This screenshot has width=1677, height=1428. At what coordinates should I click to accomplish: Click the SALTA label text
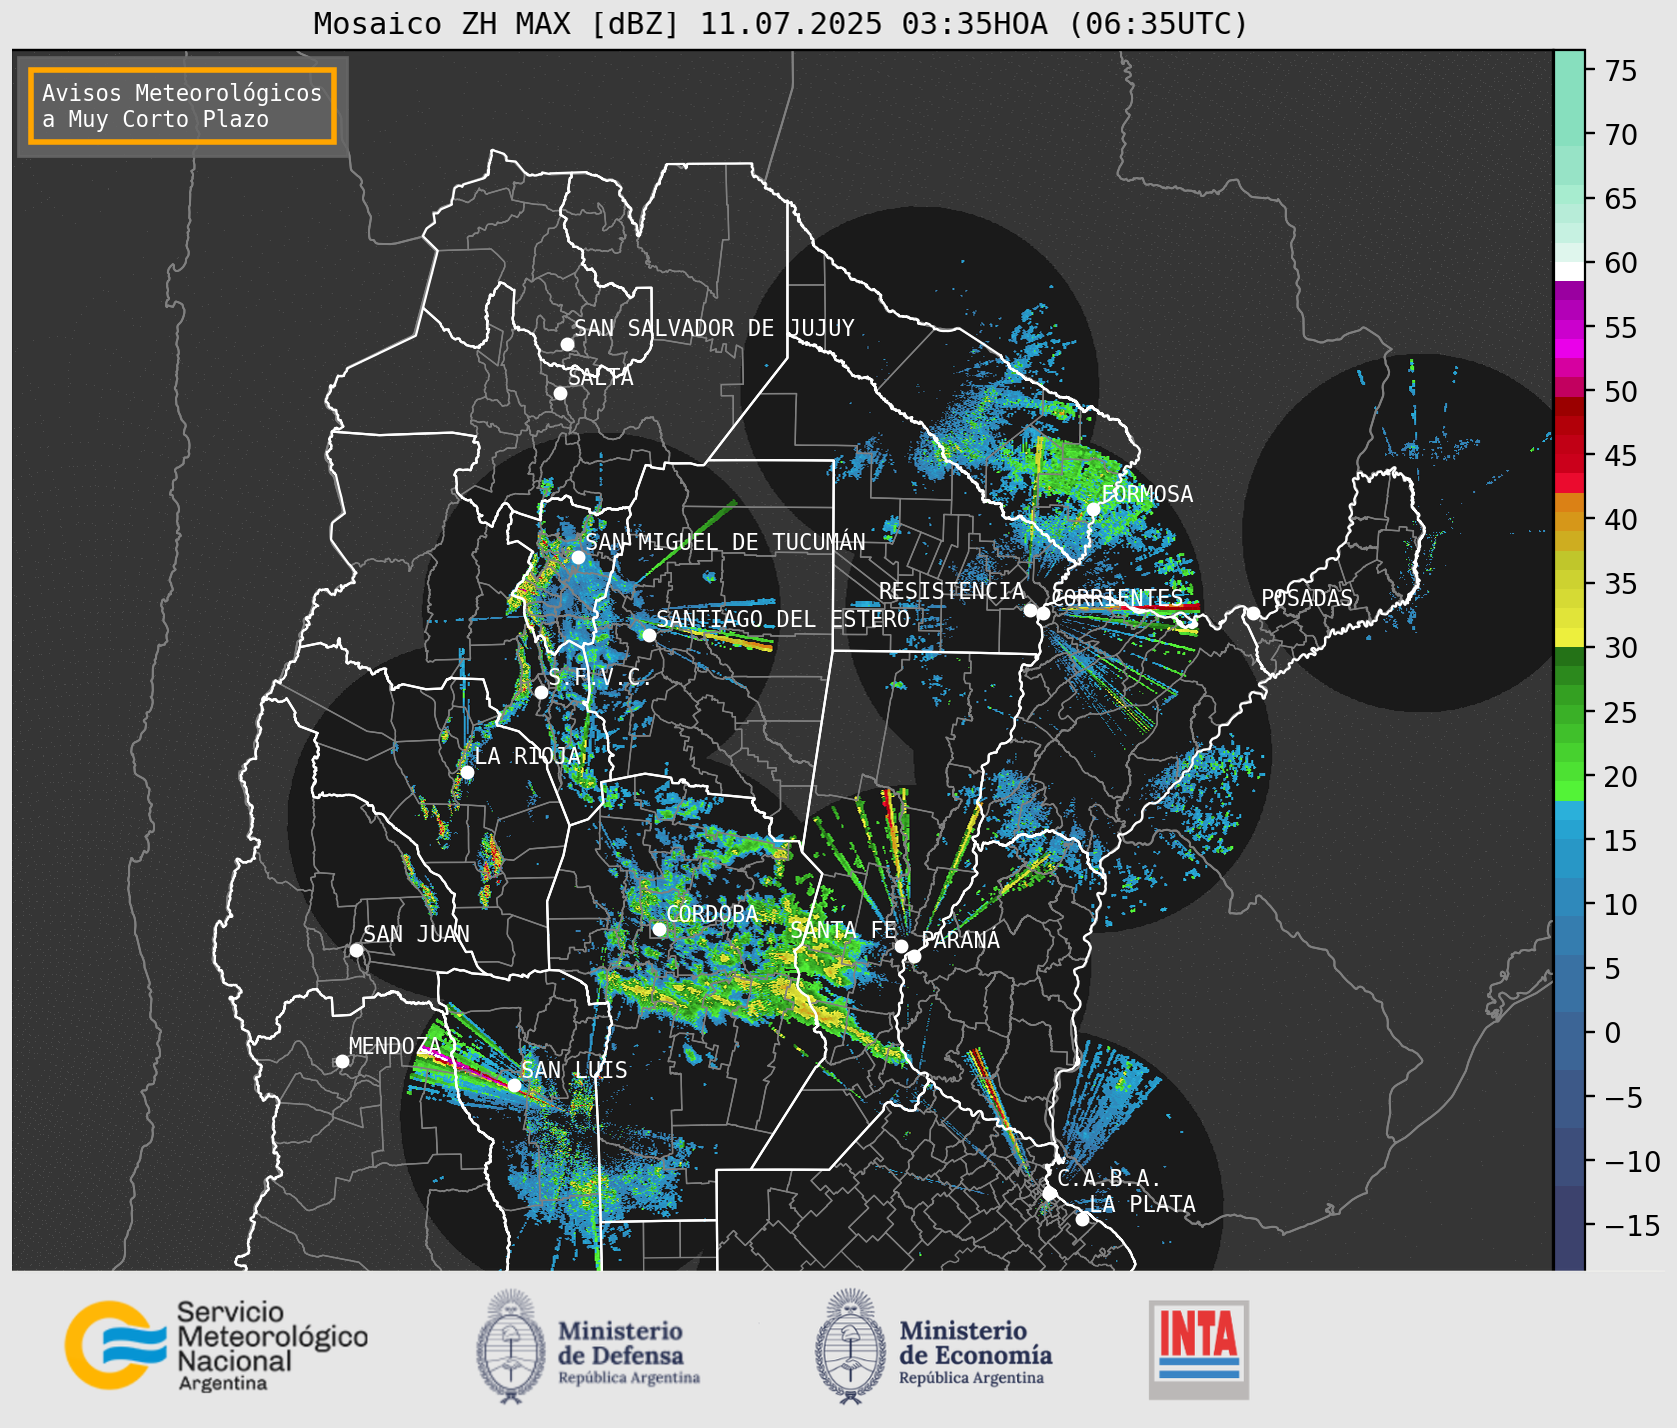tap(601, 377)
